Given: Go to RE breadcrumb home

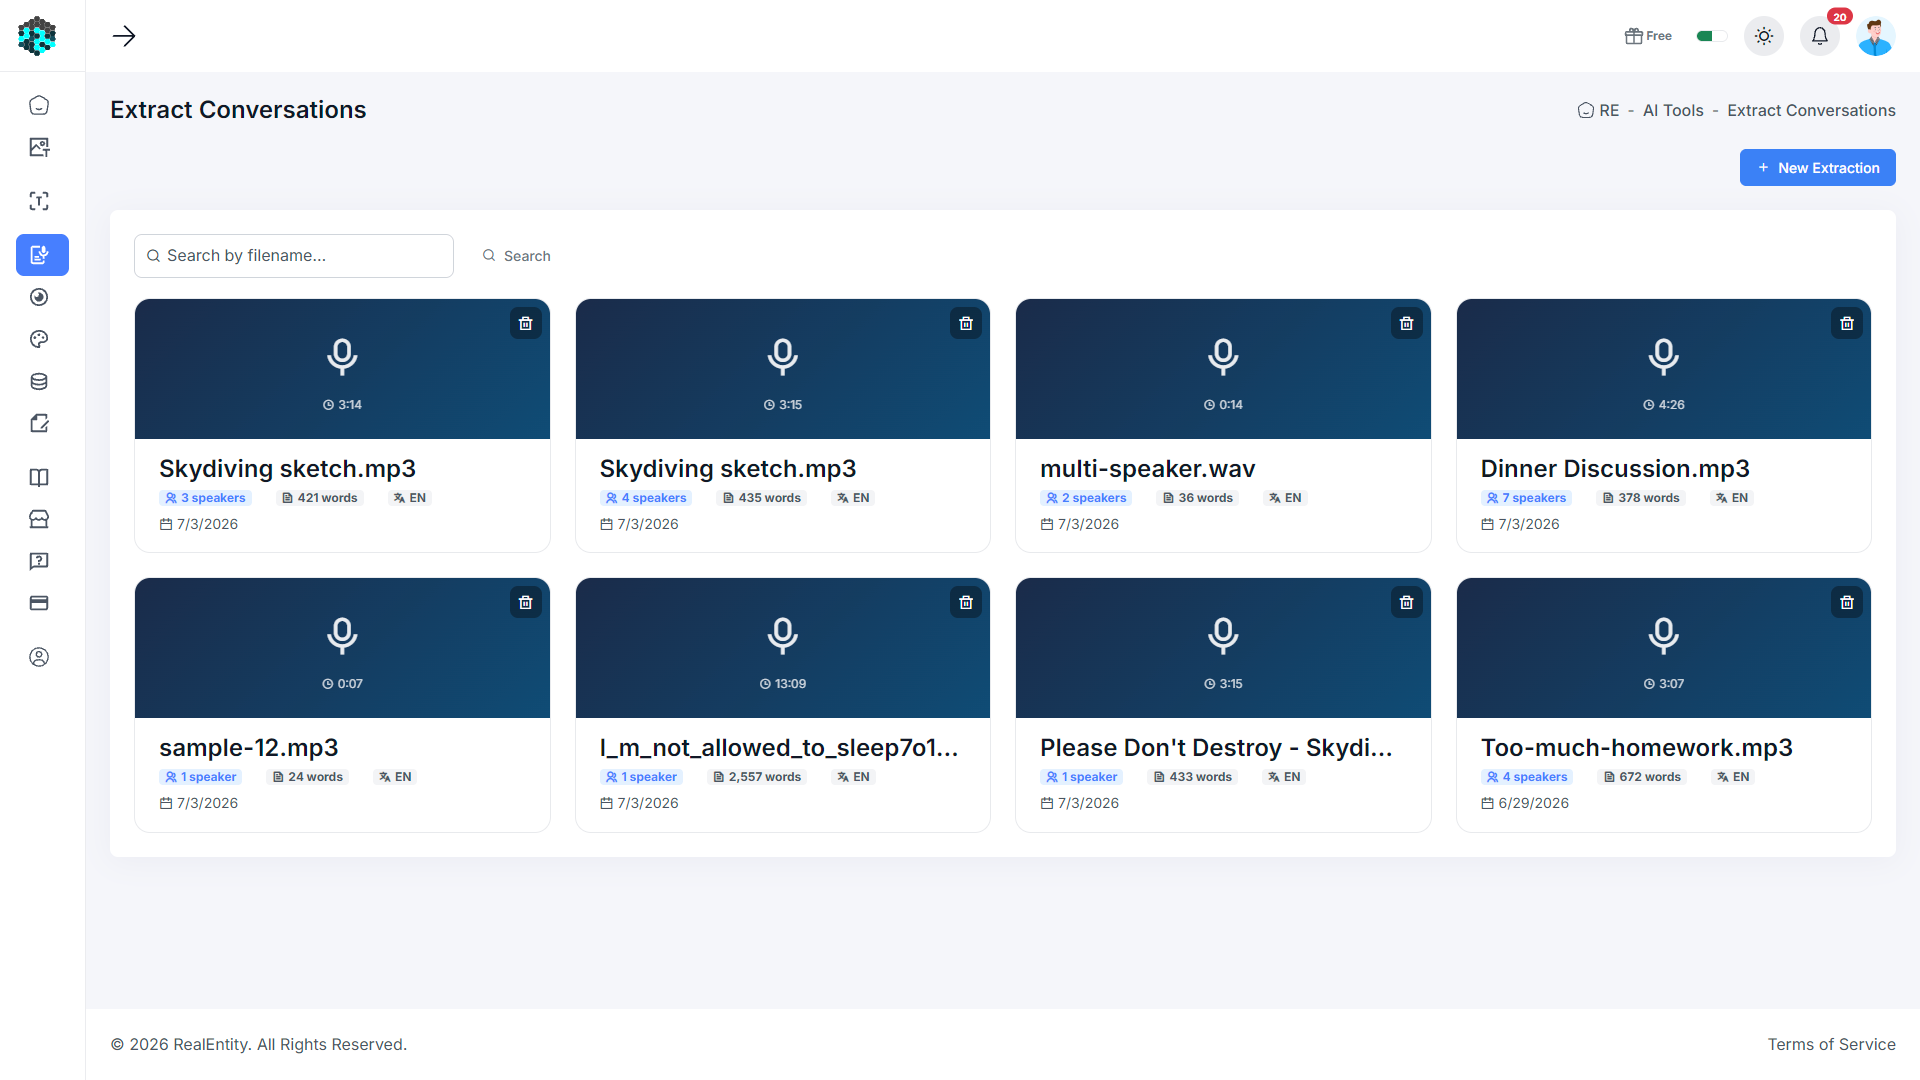Looking at the screenshot, I should click(1598, 110).
